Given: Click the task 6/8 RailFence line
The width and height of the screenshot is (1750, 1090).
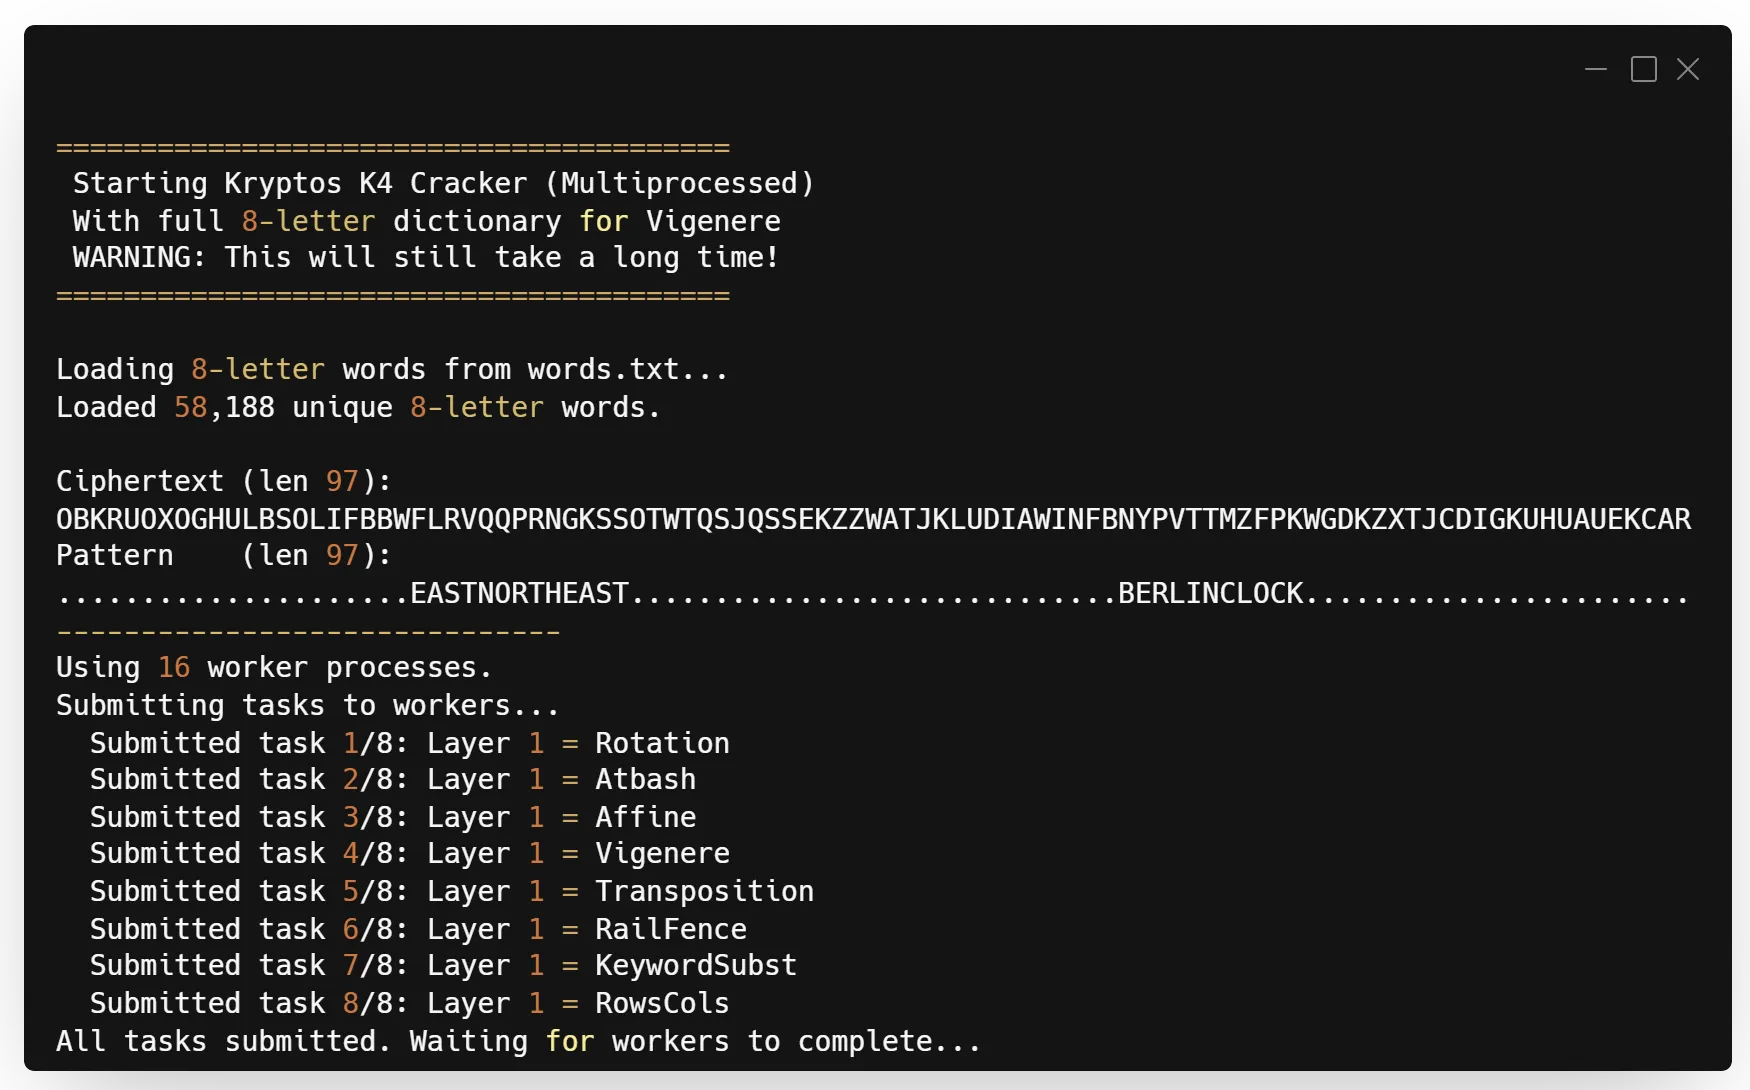Looking at the screenshot, I should (418, 929).
